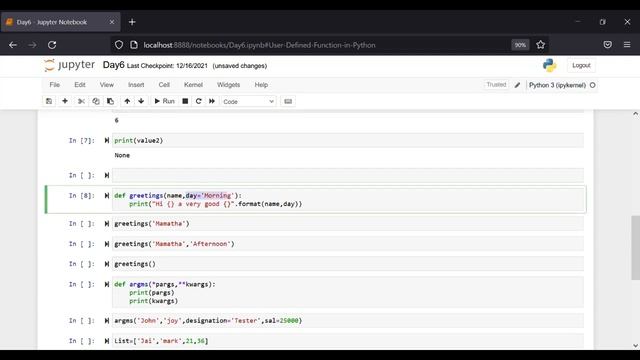This screenshot has width=640, height=360.
Task: Click the argms('John','joy'...) call cell
Action: [x=348, y=321]
